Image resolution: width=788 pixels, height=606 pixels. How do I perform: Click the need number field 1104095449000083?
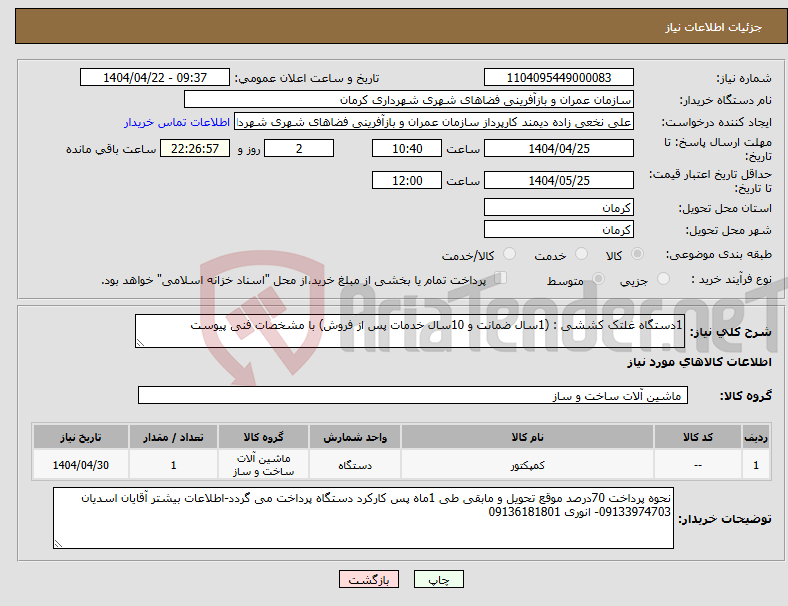[x=558, y=77]
